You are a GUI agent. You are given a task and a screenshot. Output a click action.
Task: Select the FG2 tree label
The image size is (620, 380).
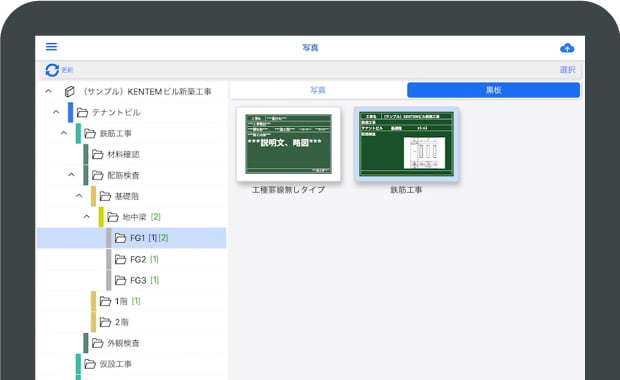coord(138,259)
